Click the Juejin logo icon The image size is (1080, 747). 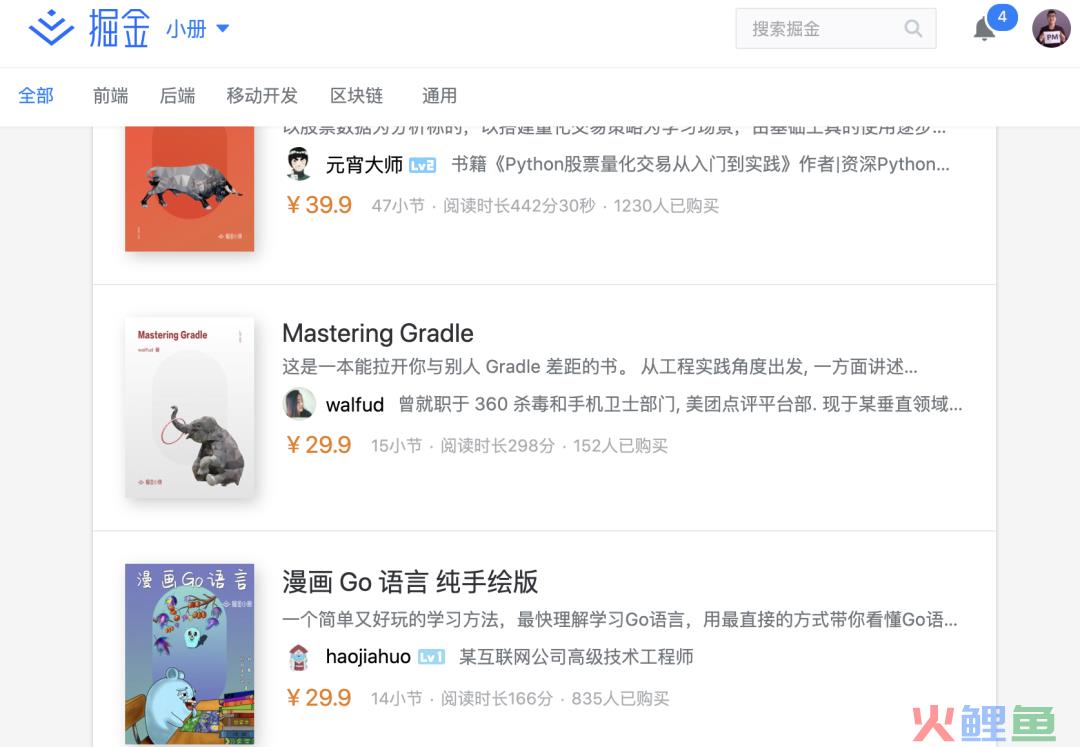click(x=51, y=28)
